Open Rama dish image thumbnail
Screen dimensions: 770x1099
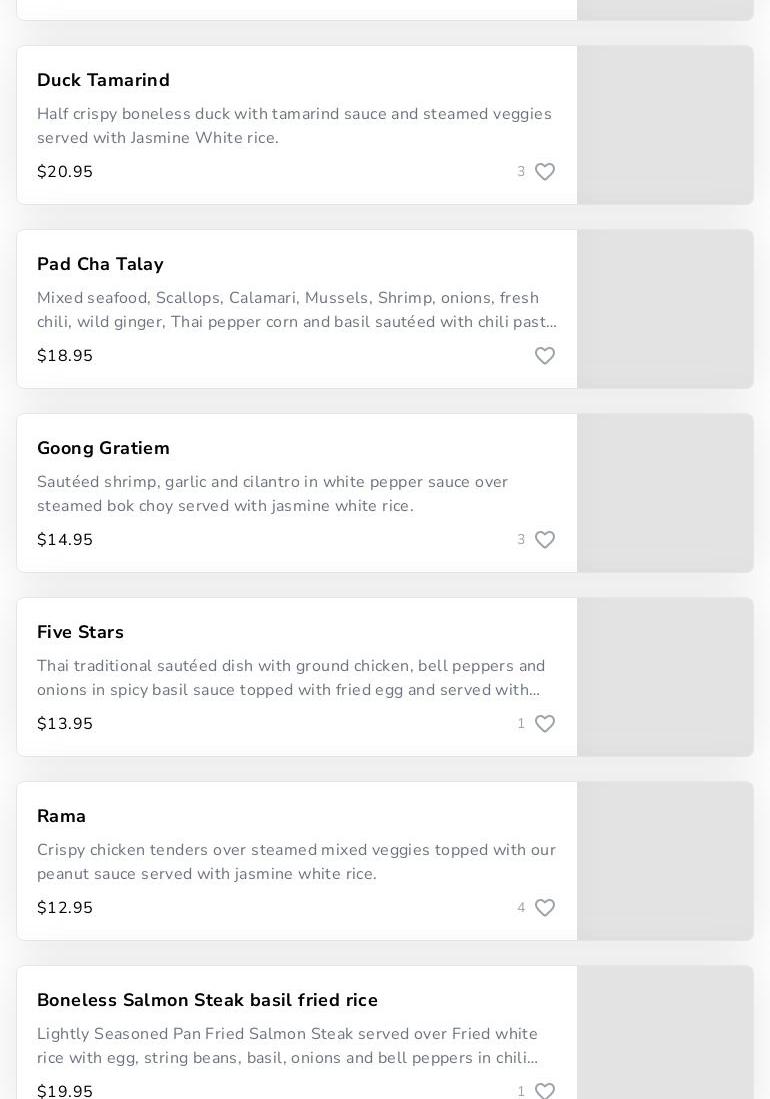coord(665,861)
